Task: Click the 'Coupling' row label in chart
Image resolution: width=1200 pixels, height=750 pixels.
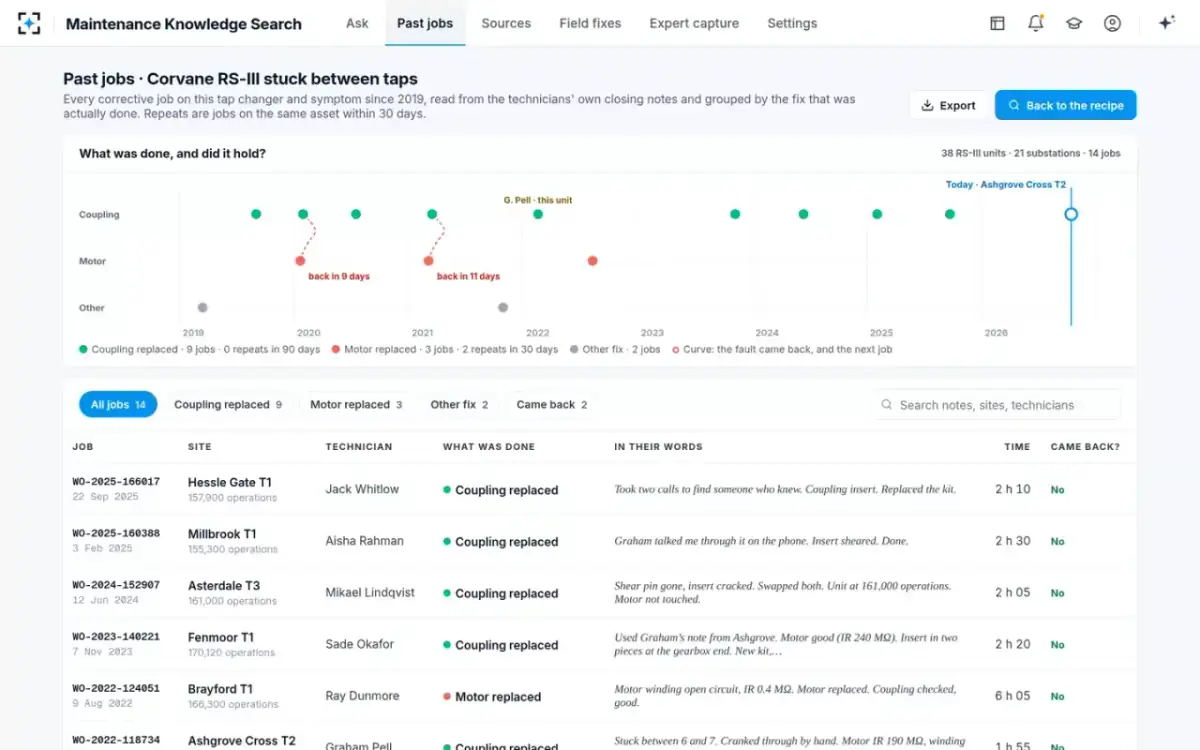Action: click(99, 214)
